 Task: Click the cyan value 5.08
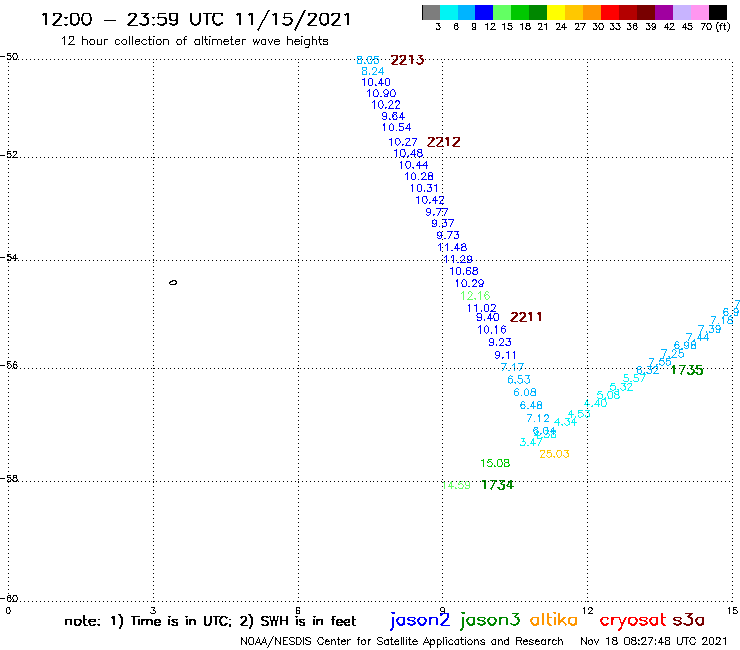[608, 395]
